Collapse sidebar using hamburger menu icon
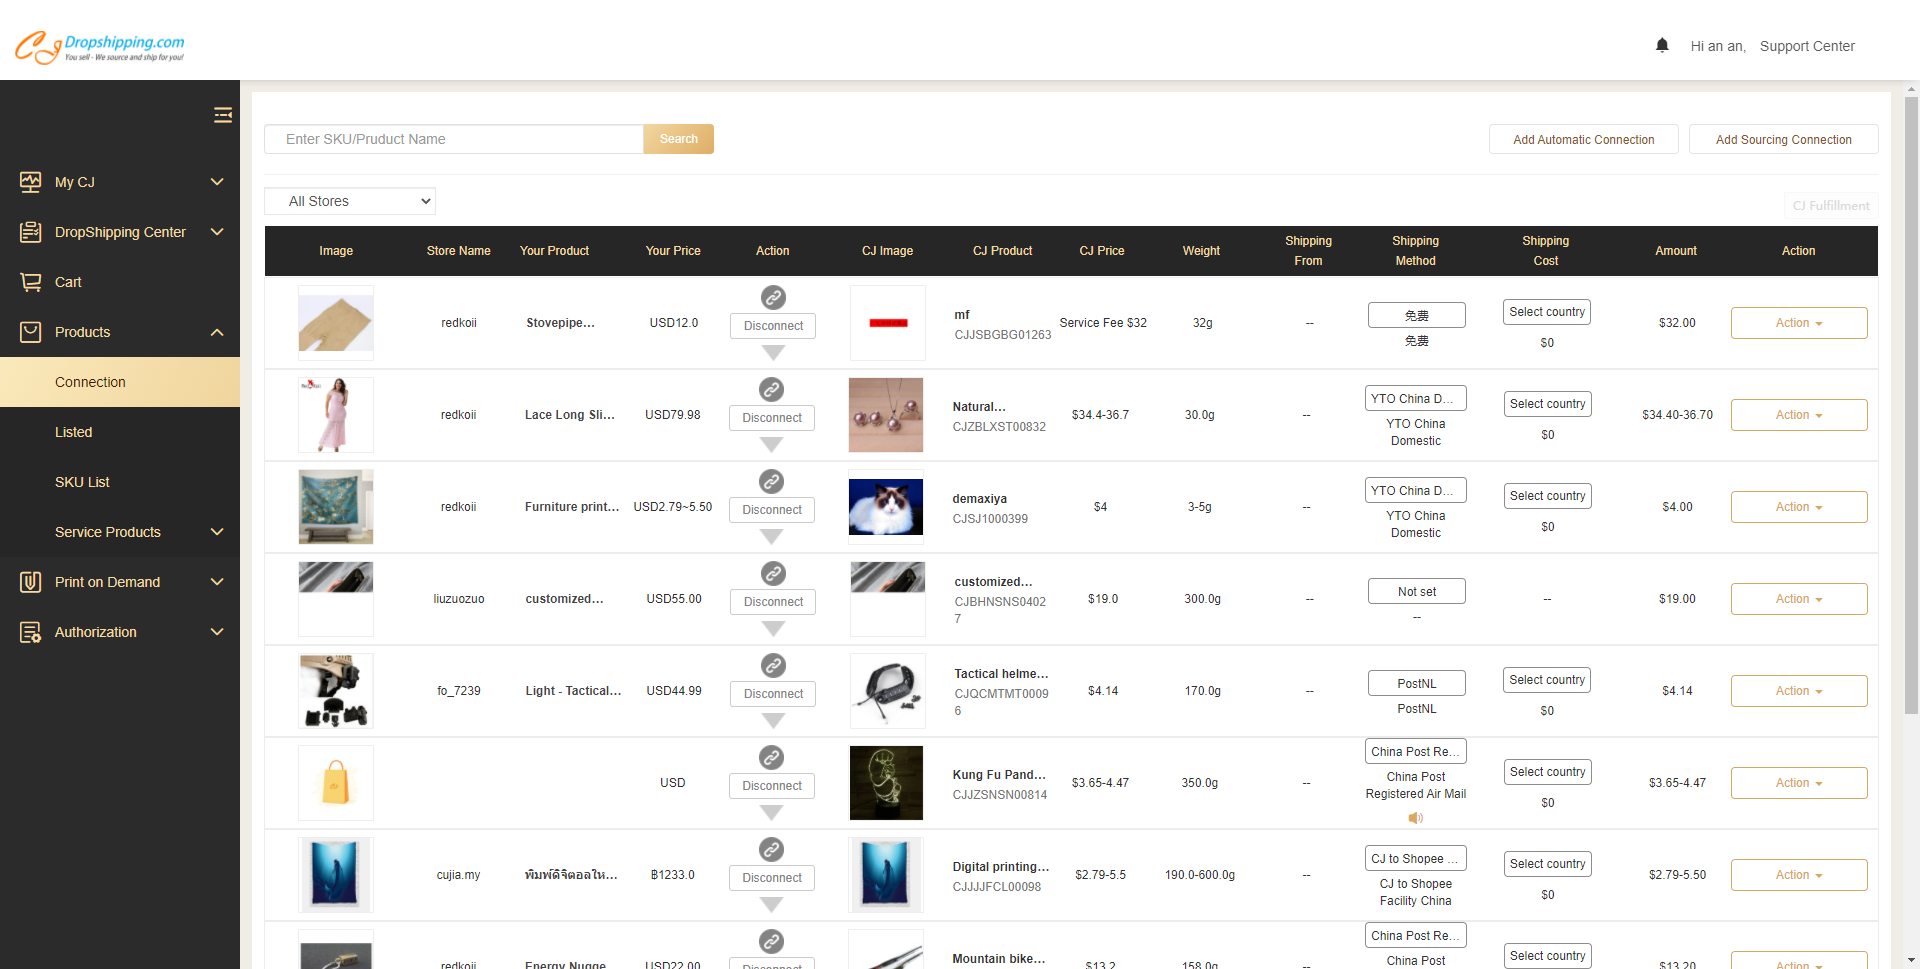The image size is (1920, 969). tap(223, 115)
